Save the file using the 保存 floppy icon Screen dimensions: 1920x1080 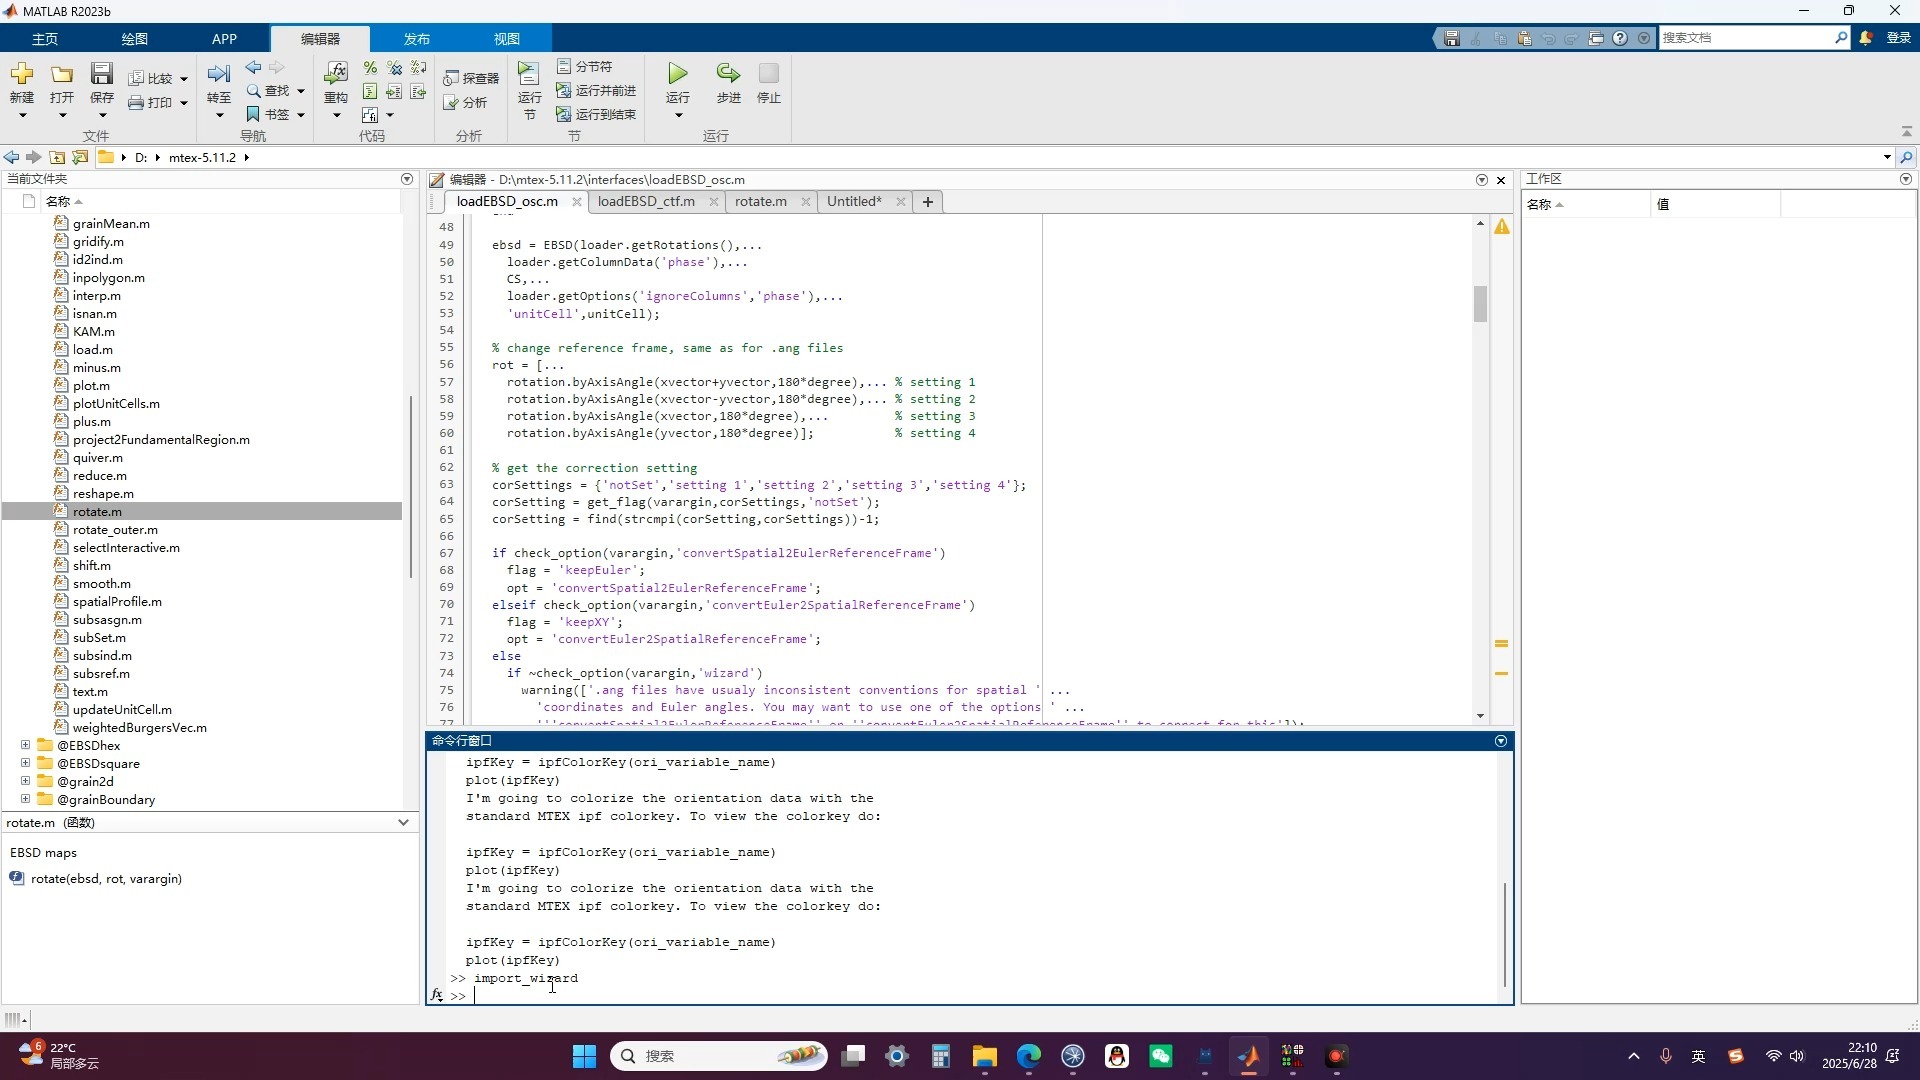101,74
